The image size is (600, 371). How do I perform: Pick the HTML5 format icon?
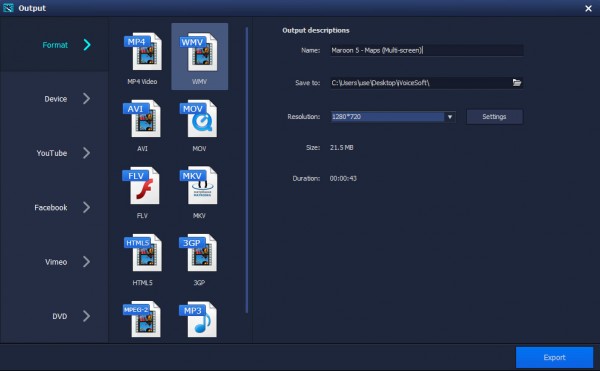click(143, 253)
